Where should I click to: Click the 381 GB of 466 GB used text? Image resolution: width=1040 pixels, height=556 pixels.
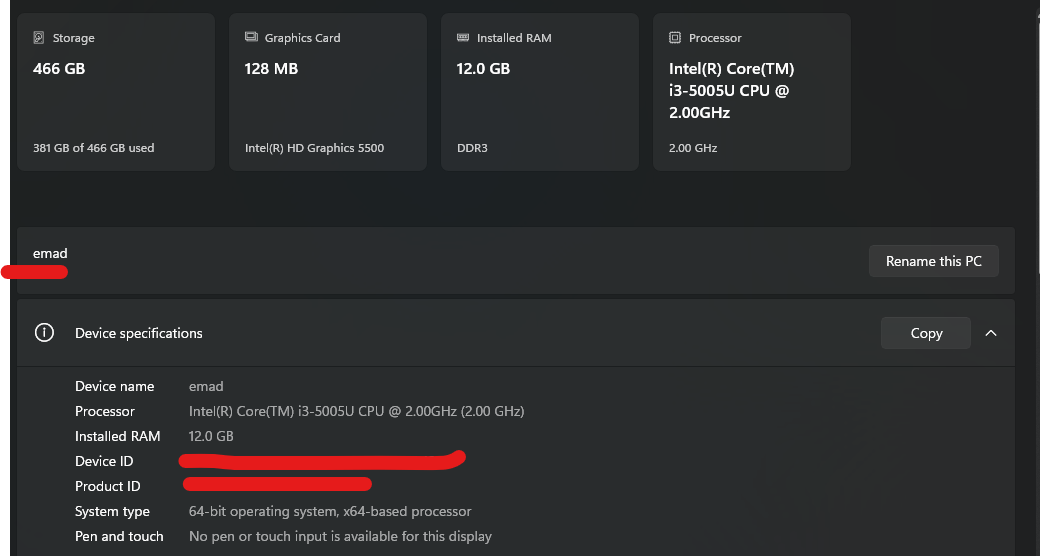pos(94,148)
